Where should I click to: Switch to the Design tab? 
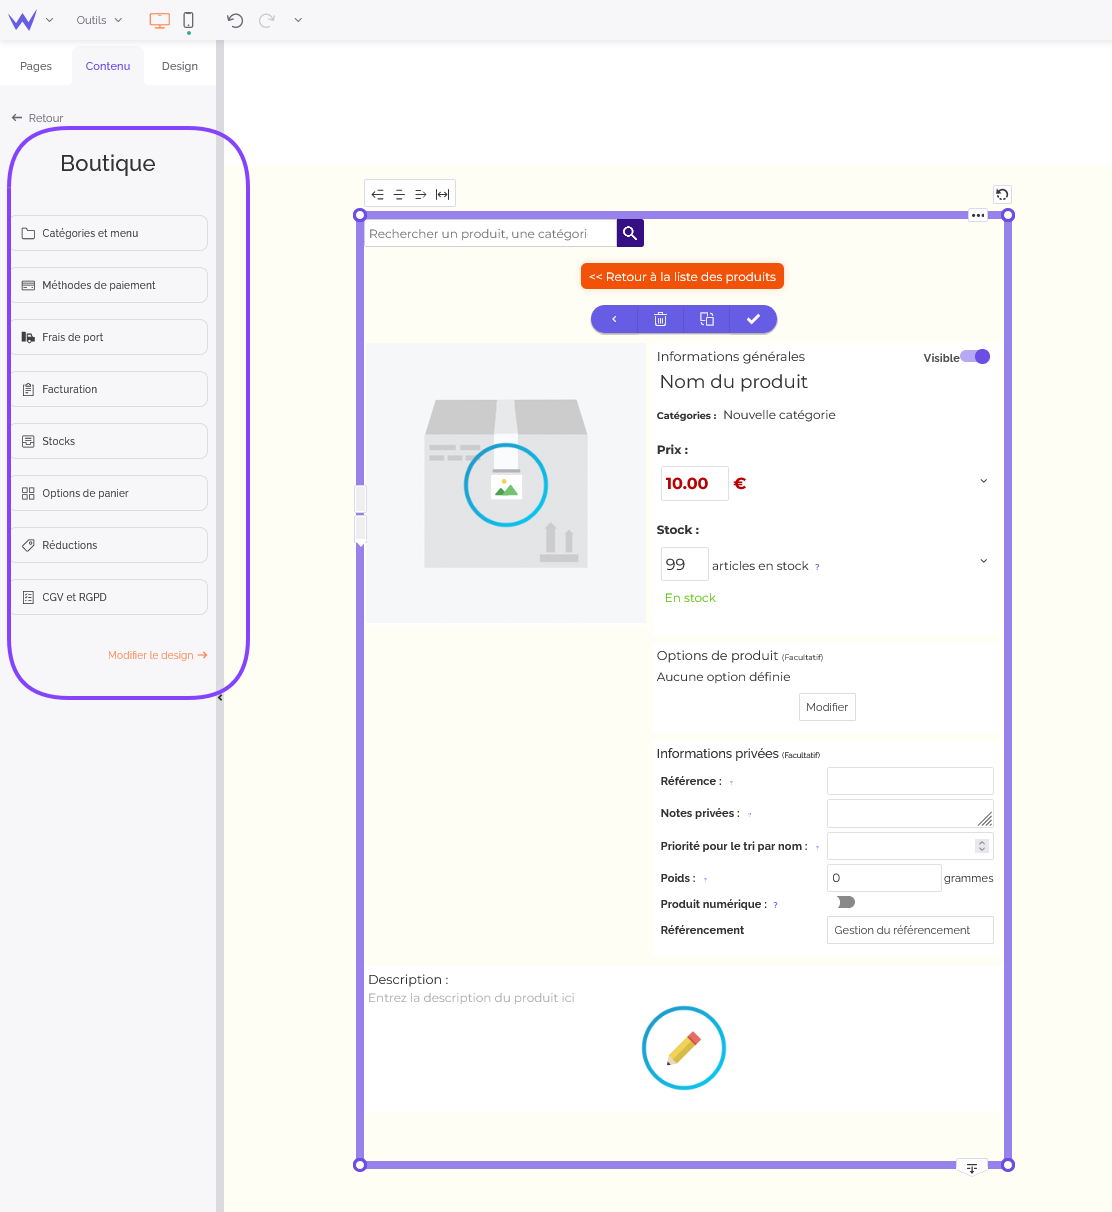click(180, 66)
